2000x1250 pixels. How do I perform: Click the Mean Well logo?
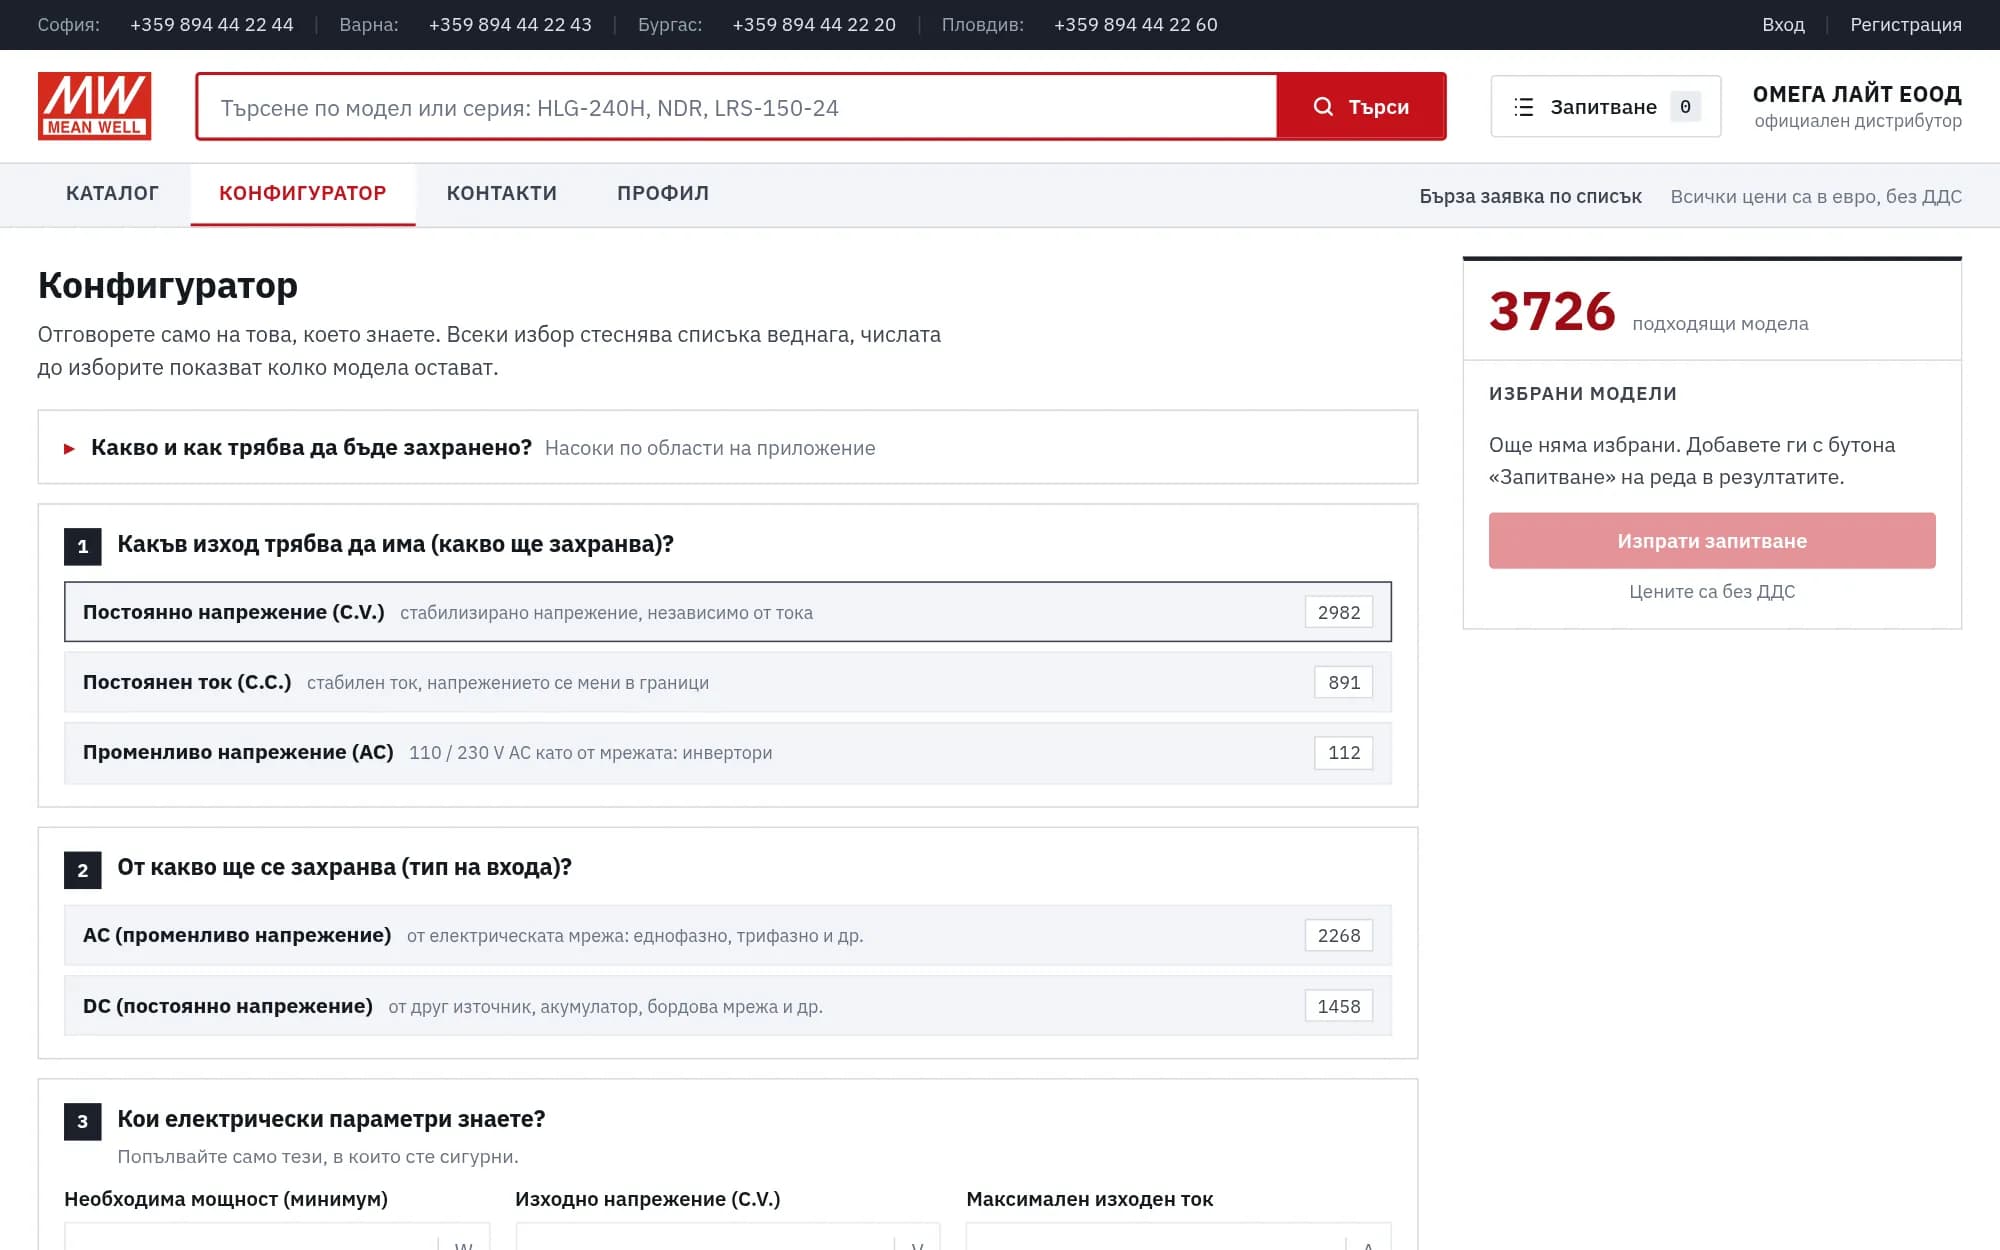point(94,106)
